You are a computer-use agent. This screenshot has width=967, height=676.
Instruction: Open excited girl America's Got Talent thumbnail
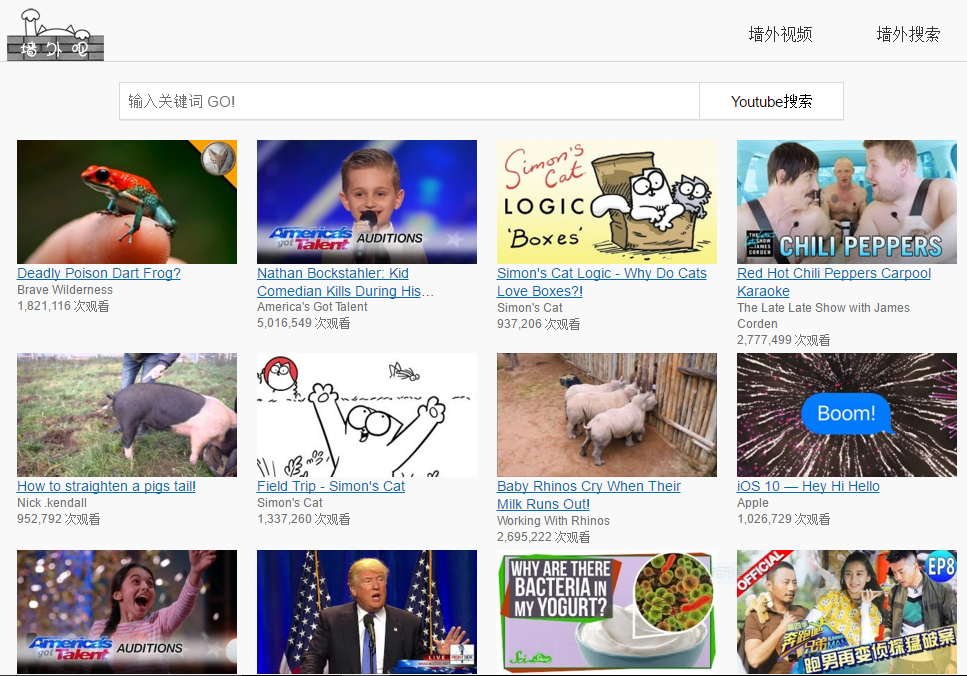127,612
